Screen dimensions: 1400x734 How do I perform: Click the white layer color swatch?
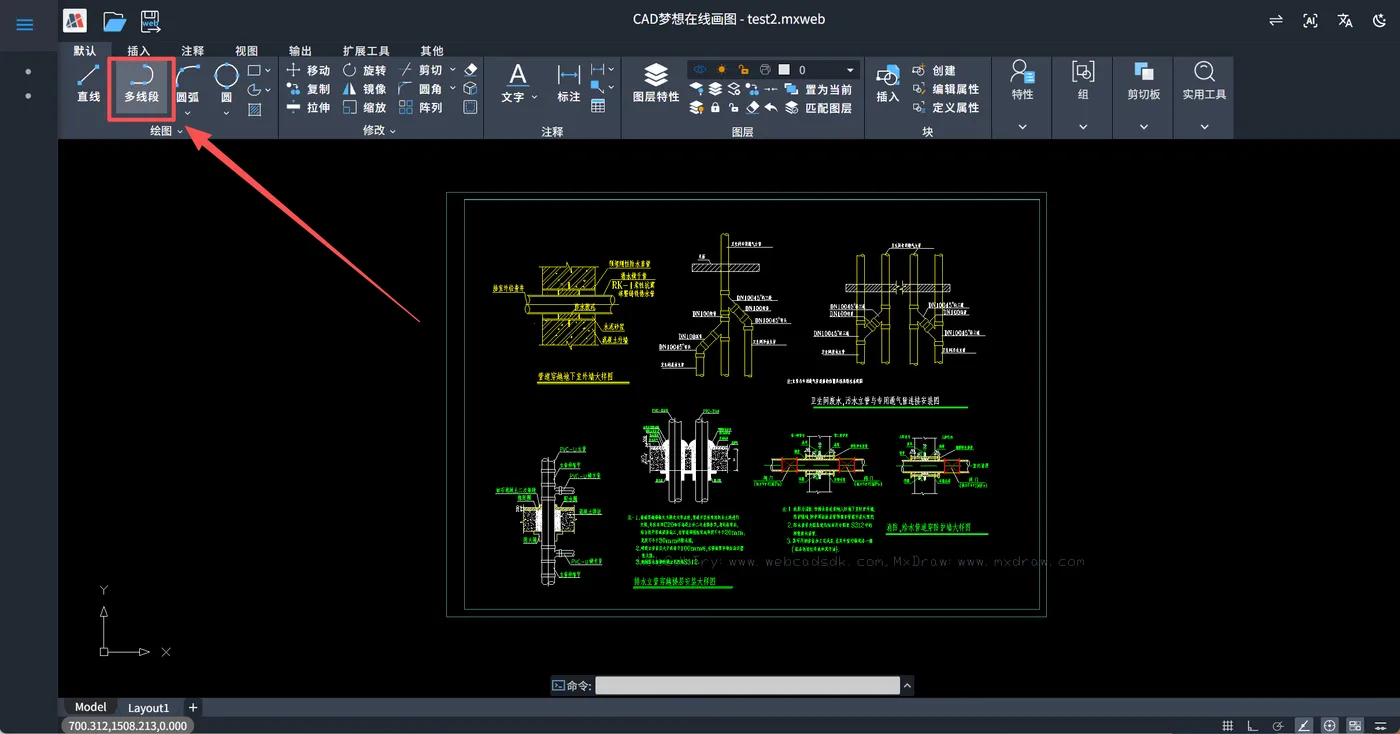(x=785, y=70)
